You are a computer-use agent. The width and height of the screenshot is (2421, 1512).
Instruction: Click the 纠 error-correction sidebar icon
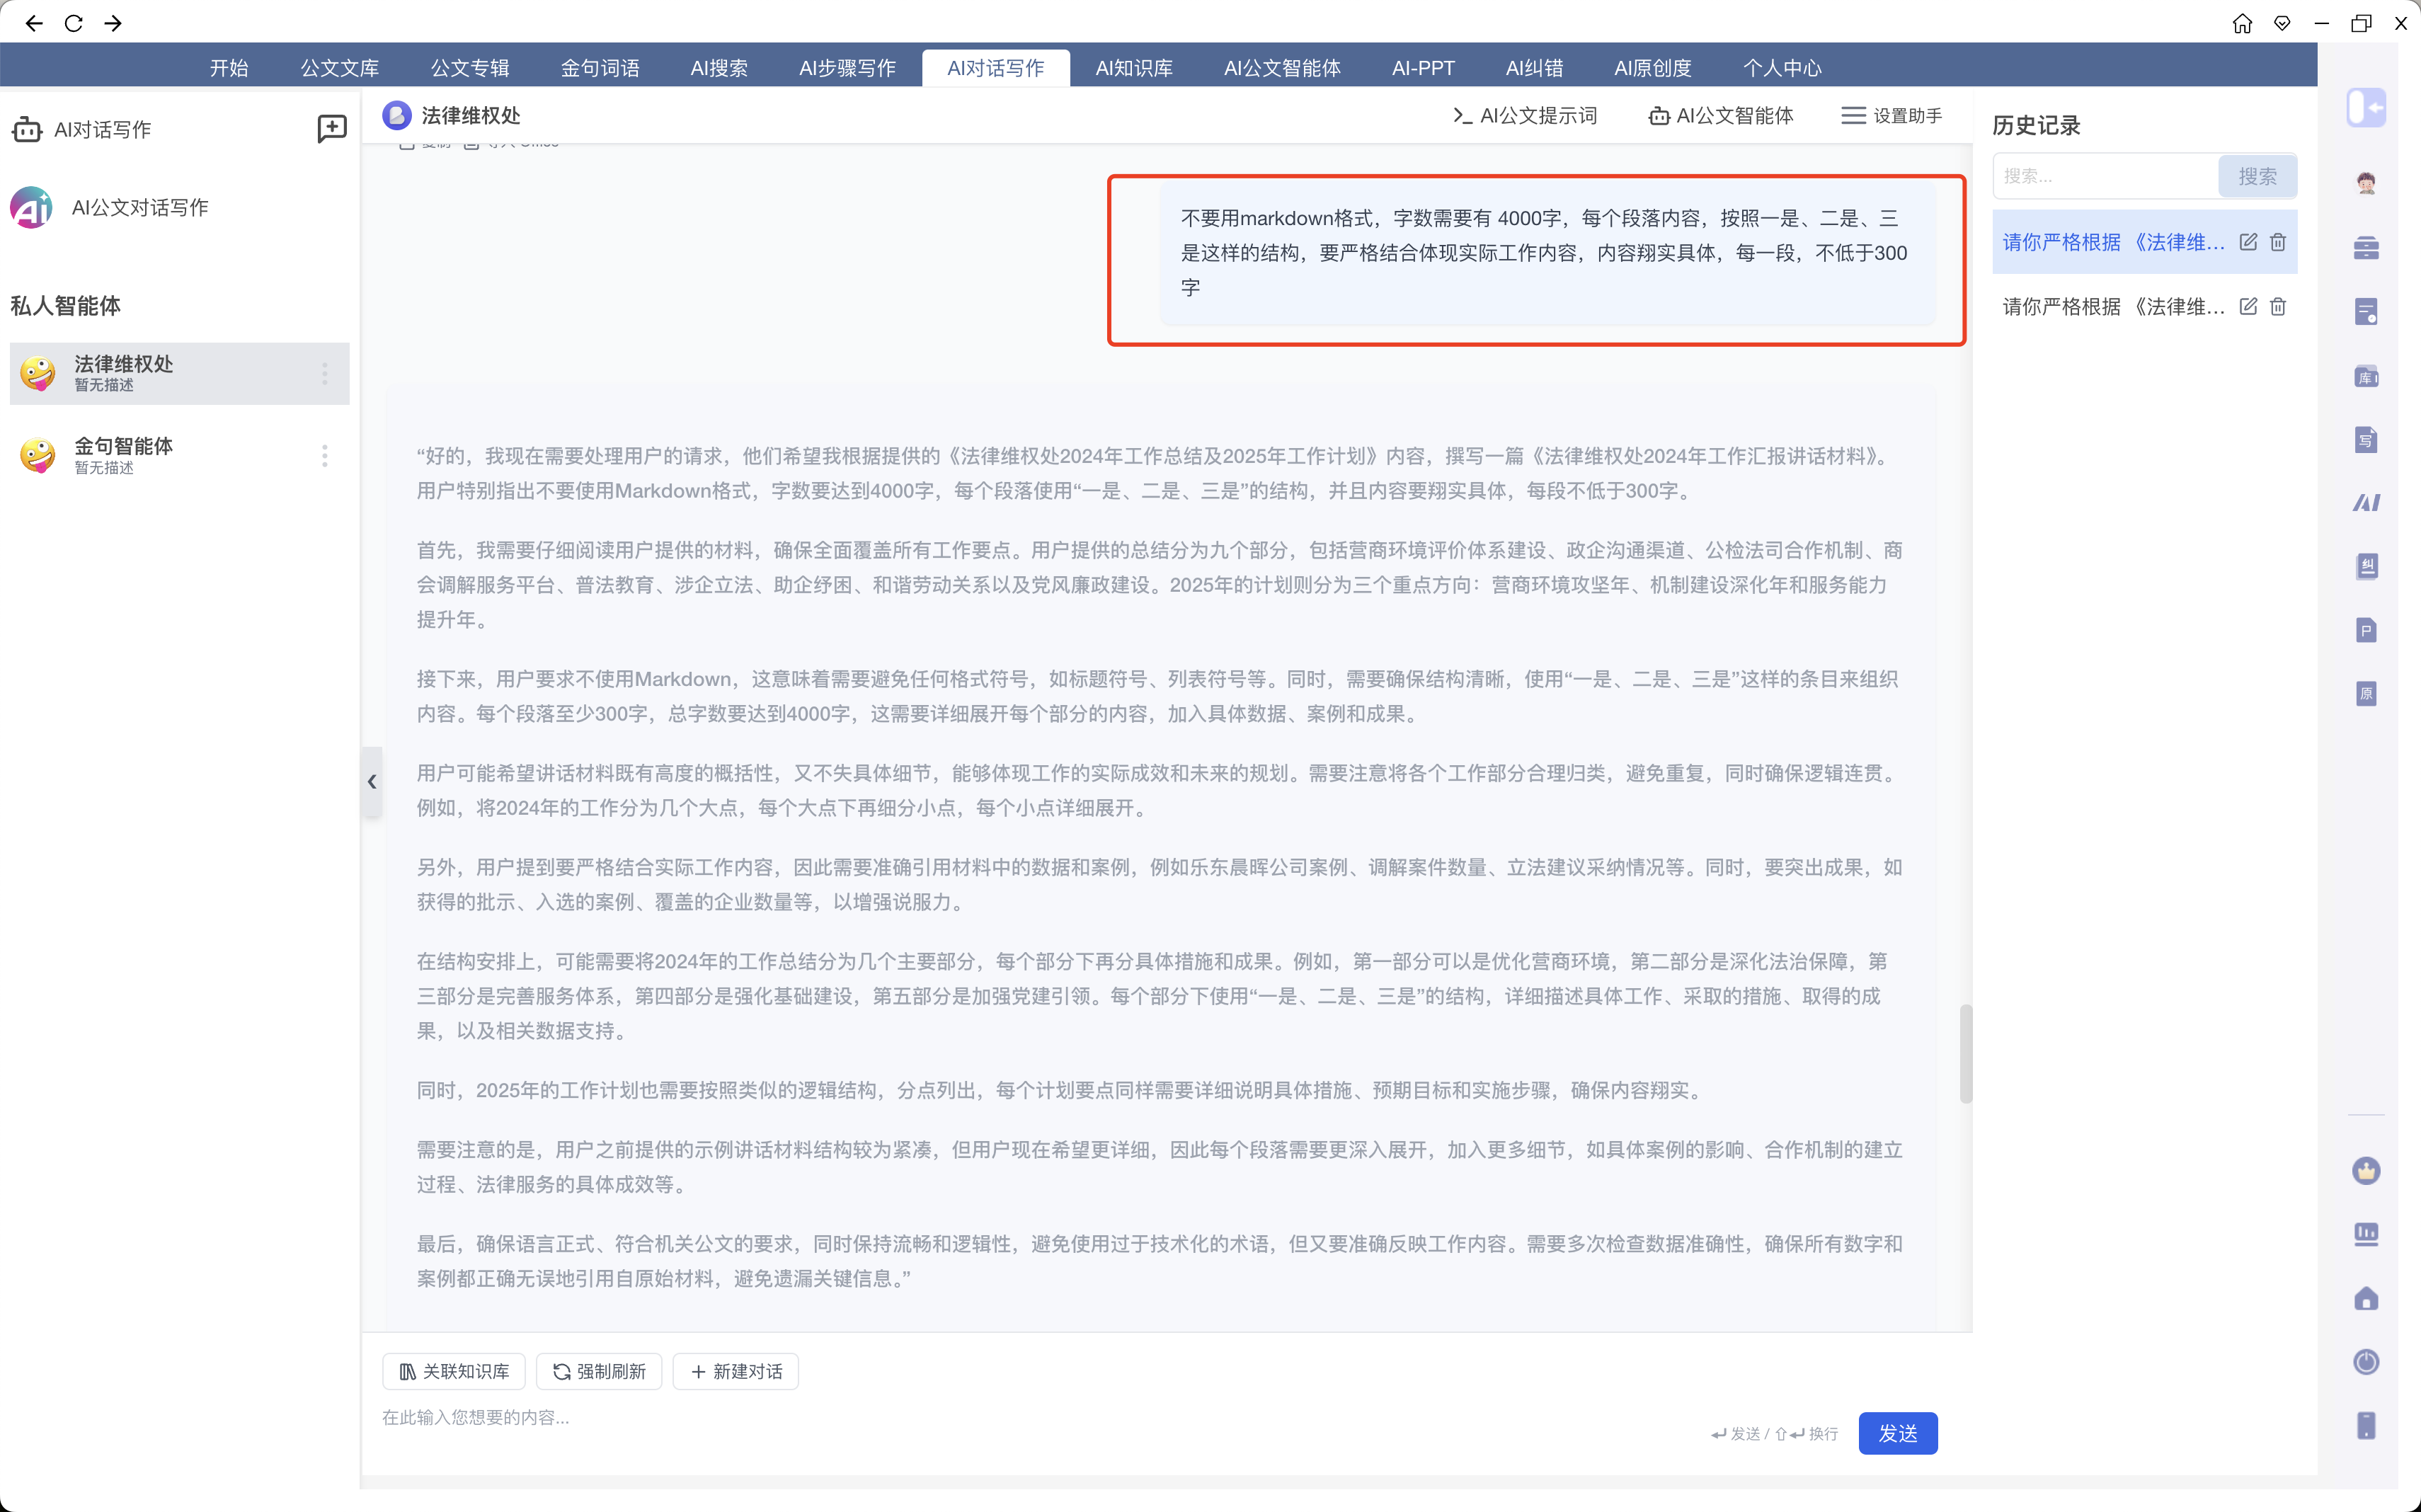(2365, 566)
